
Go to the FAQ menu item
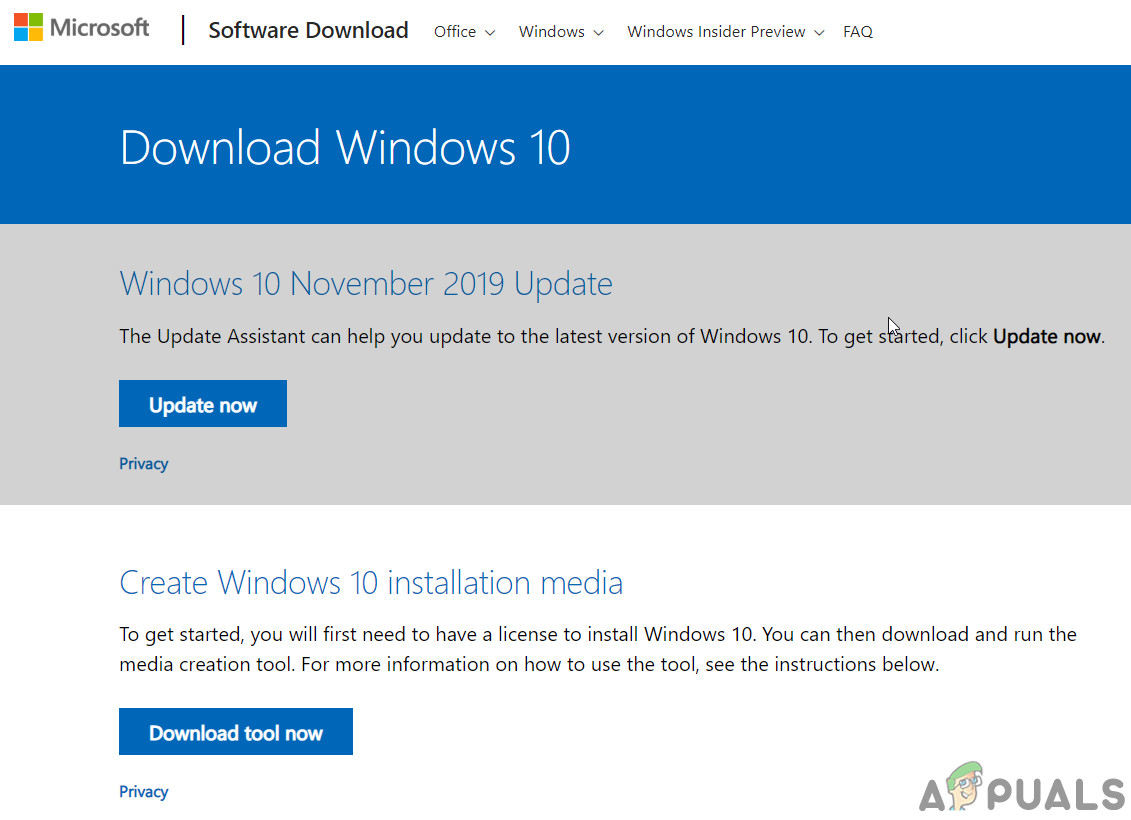858,32
